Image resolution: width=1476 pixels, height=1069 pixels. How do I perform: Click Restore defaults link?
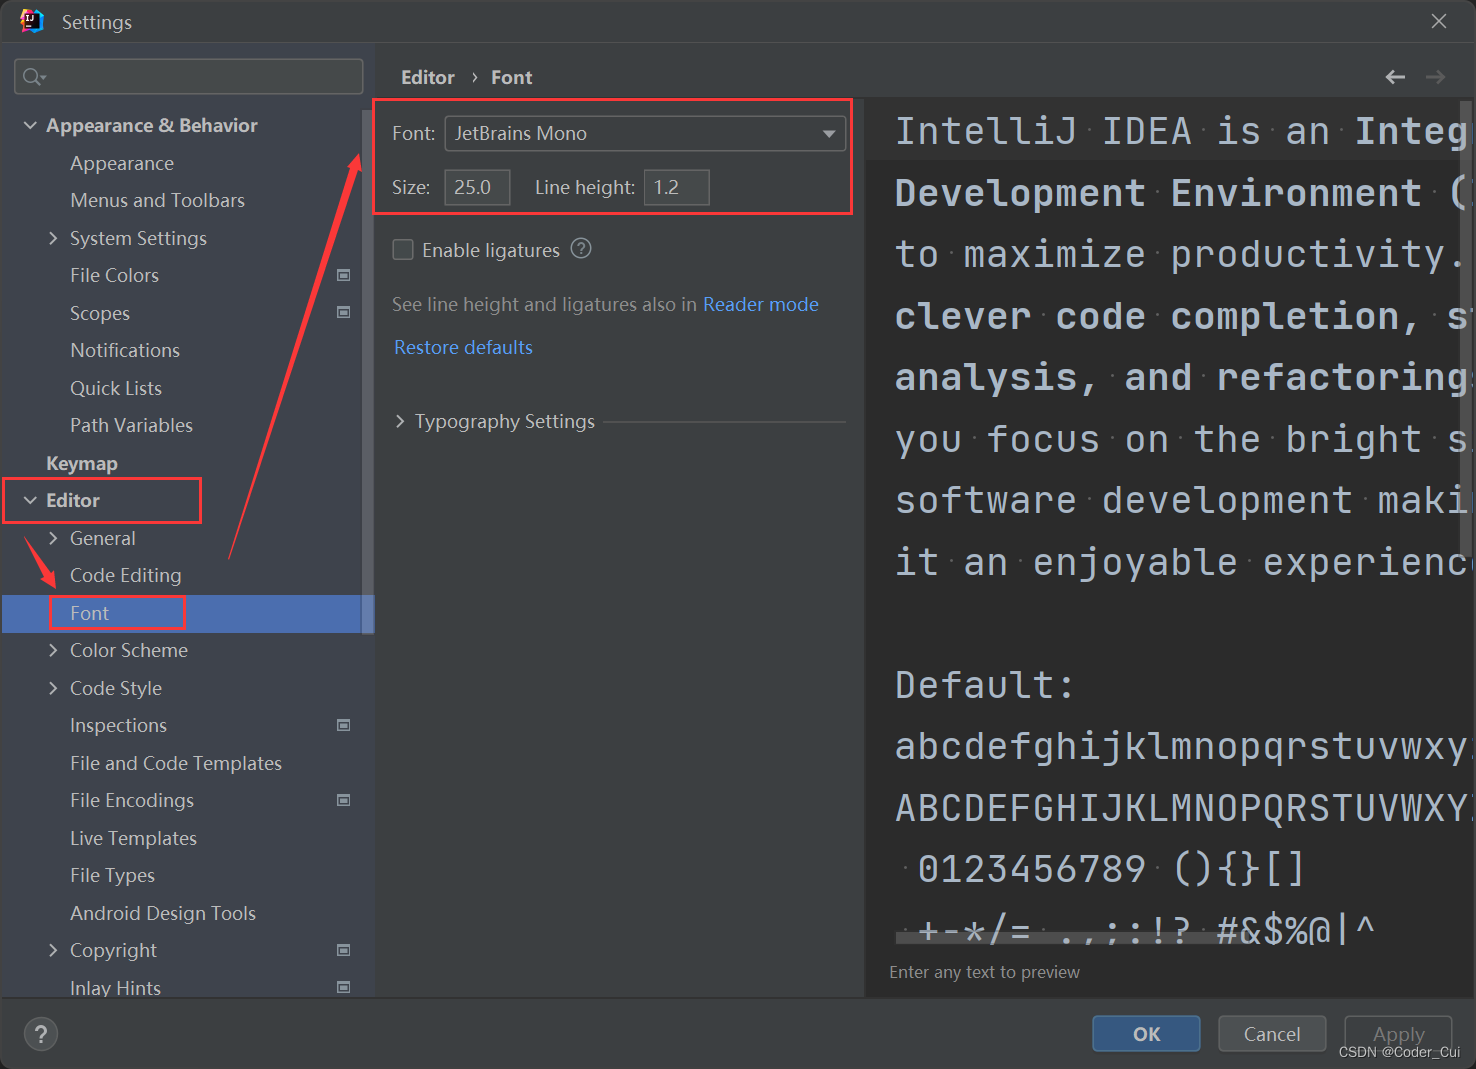463,347
